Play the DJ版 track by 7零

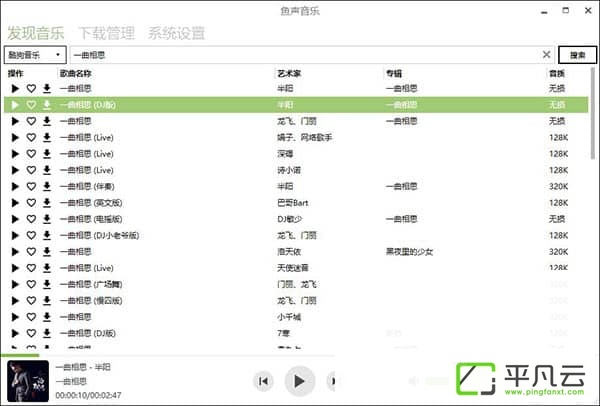[x=15, y=333]
